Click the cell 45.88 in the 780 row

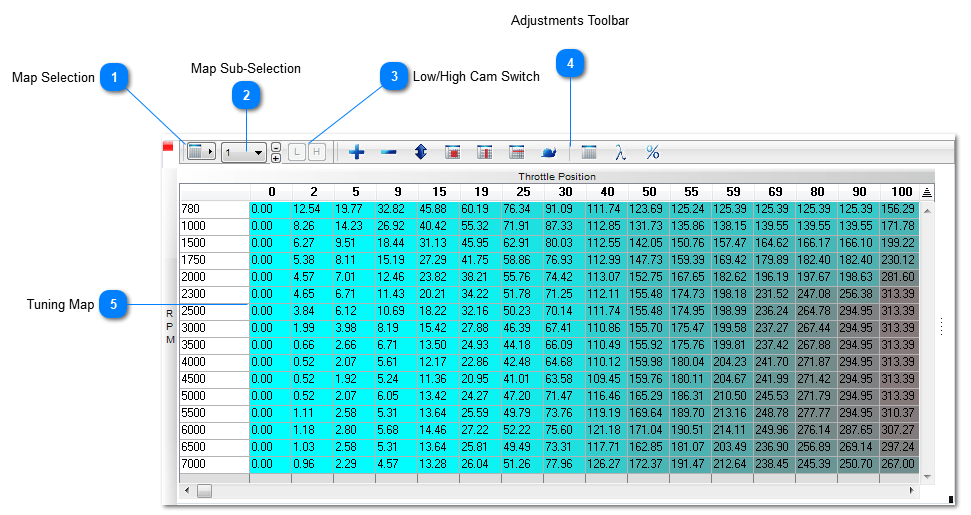point(438,209)
